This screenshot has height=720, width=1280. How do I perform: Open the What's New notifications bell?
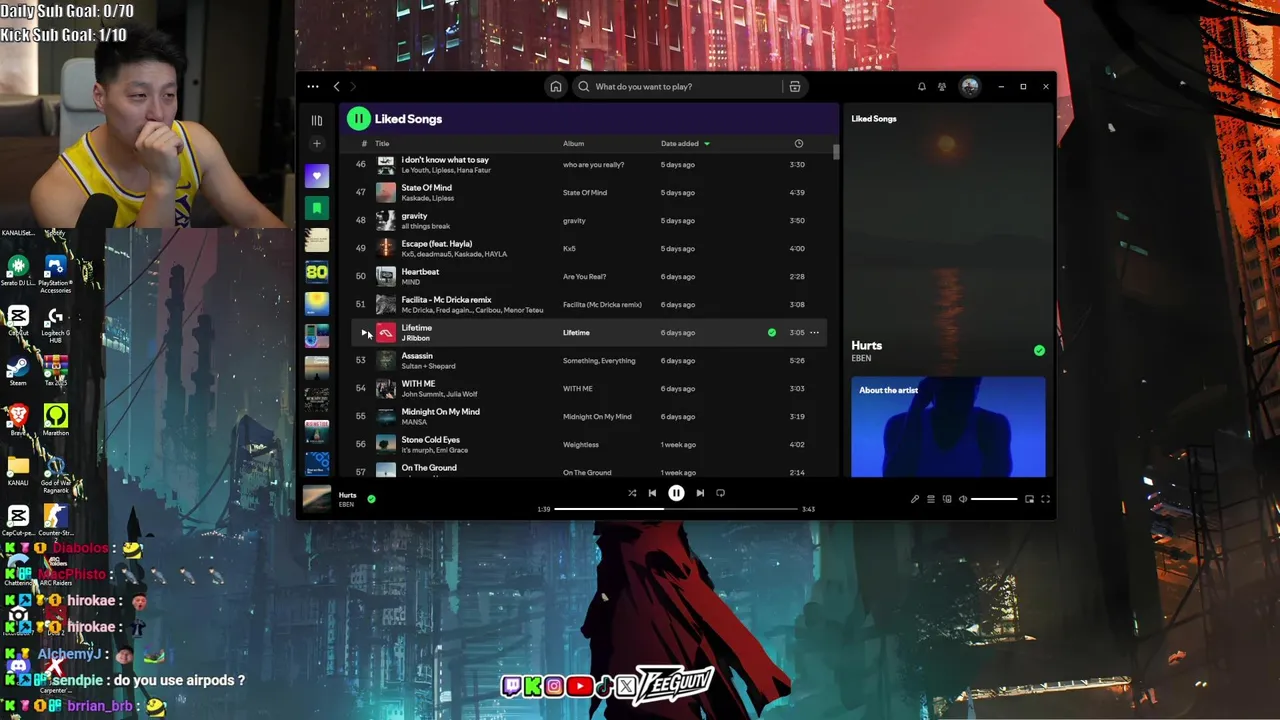(922, 87)
